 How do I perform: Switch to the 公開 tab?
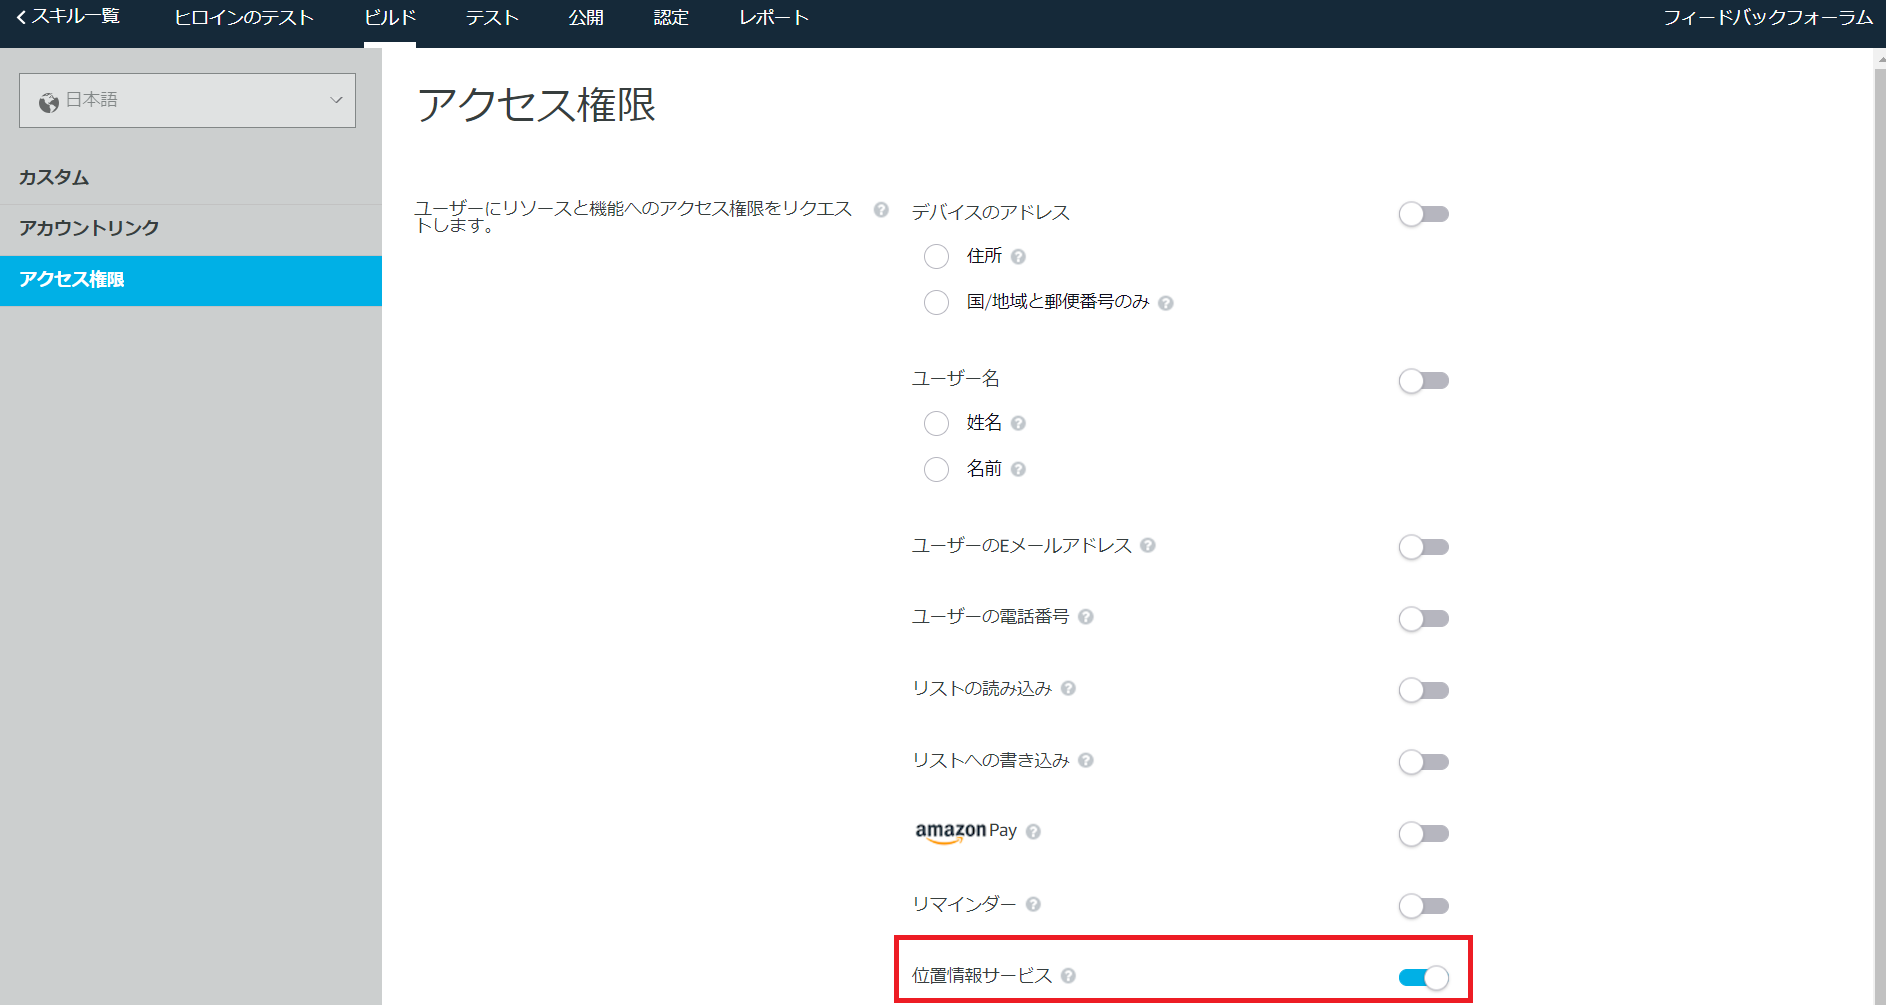(x=585, y=17)
